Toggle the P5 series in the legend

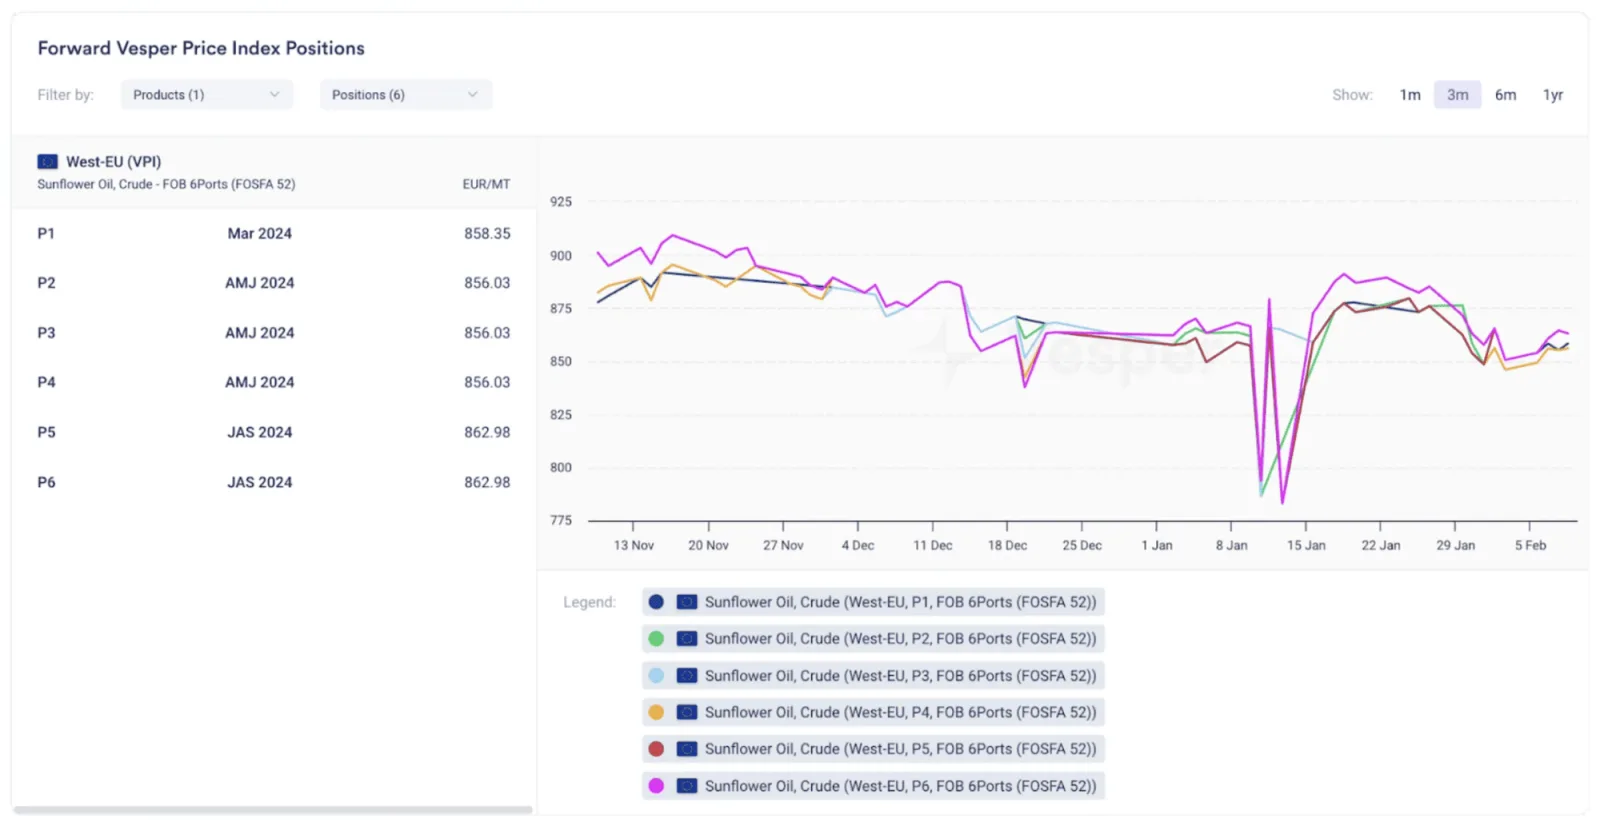click(x=873, y=749)
